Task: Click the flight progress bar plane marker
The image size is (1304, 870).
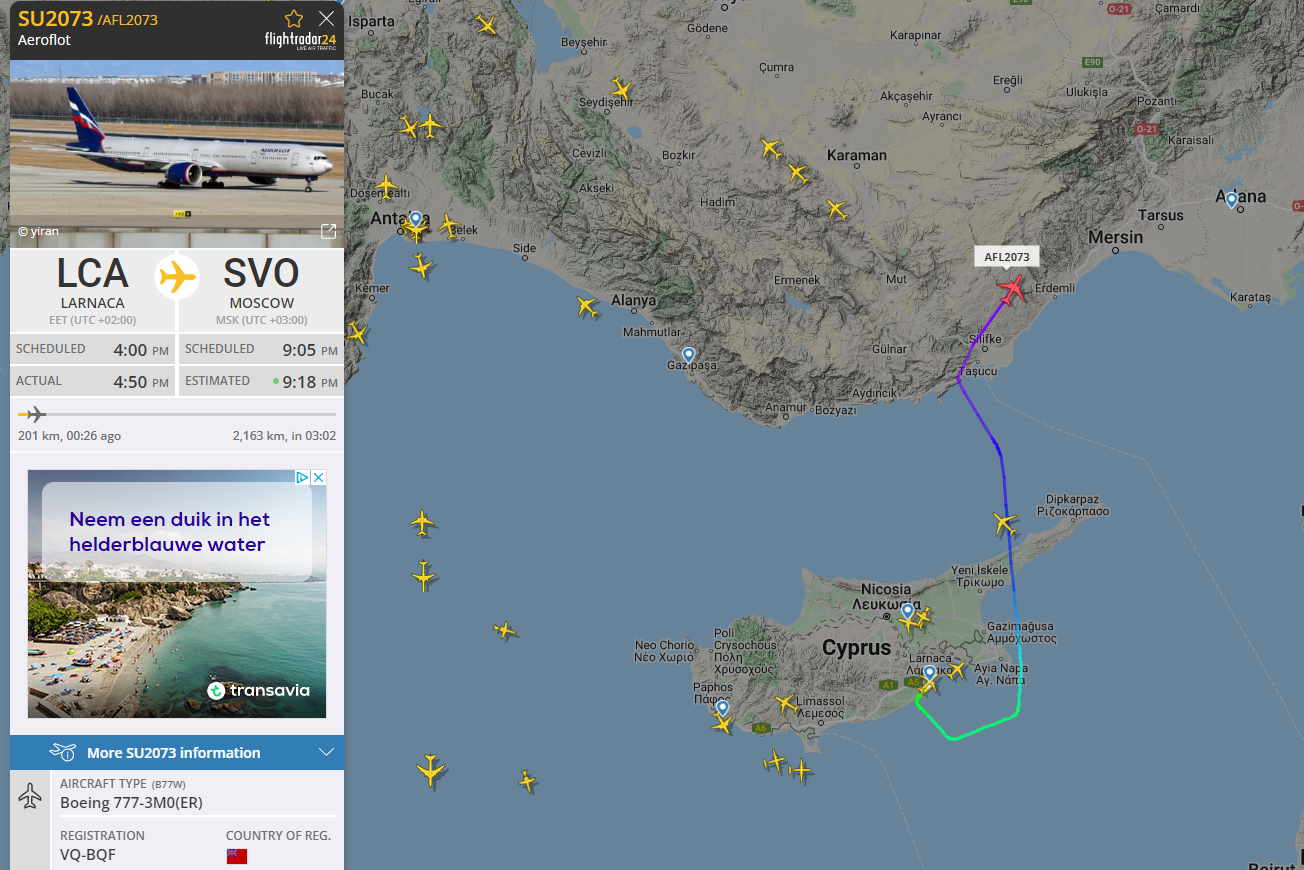Action: click(x=33, y=414)
